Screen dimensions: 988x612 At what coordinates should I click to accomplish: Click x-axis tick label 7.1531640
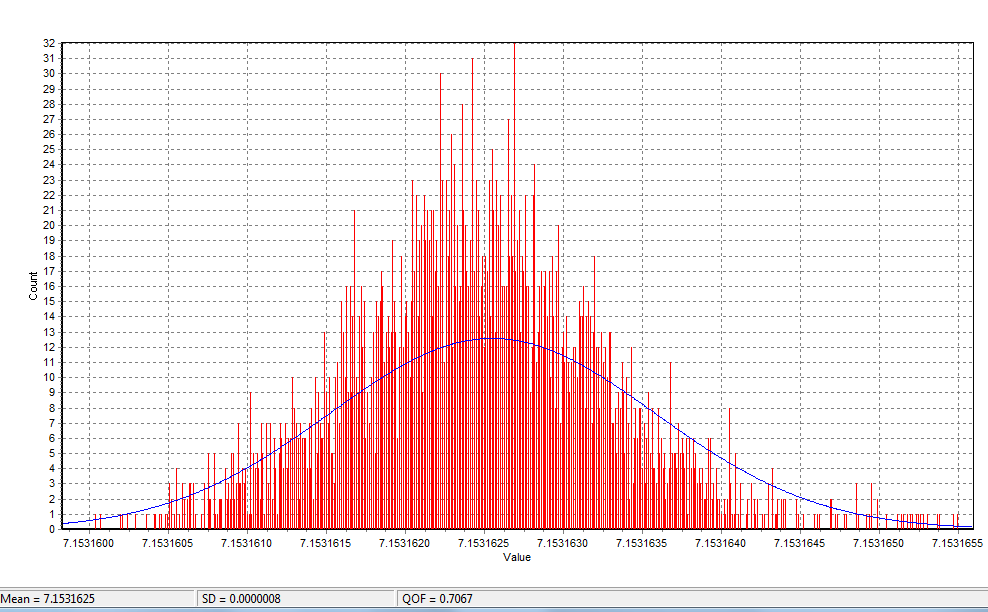720,543
